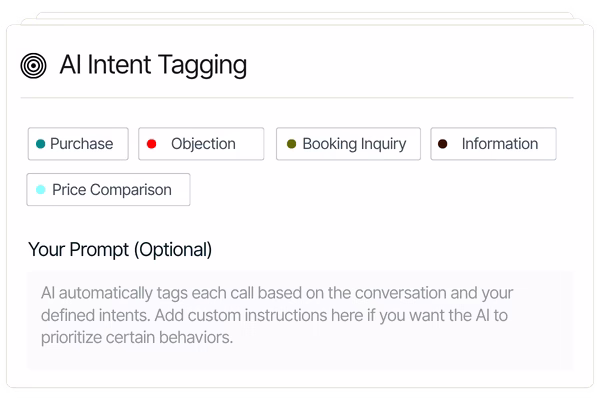Click the word Optional in prompt heading
This screenshot has height=400, width=600.
click(173, 250)
